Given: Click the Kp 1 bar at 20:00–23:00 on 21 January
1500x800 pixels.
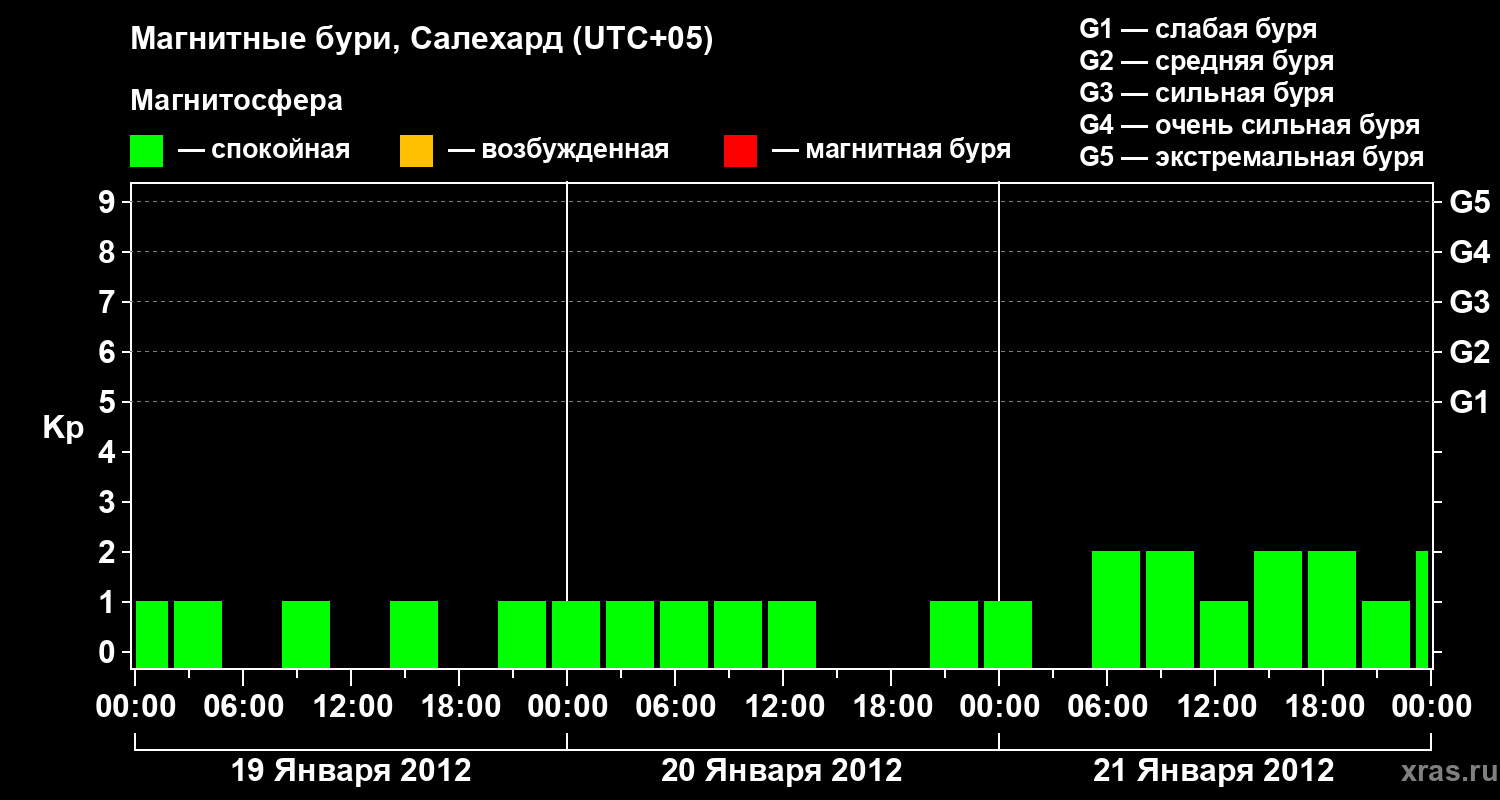Looking at the screenshot, I should point(1386,634).
